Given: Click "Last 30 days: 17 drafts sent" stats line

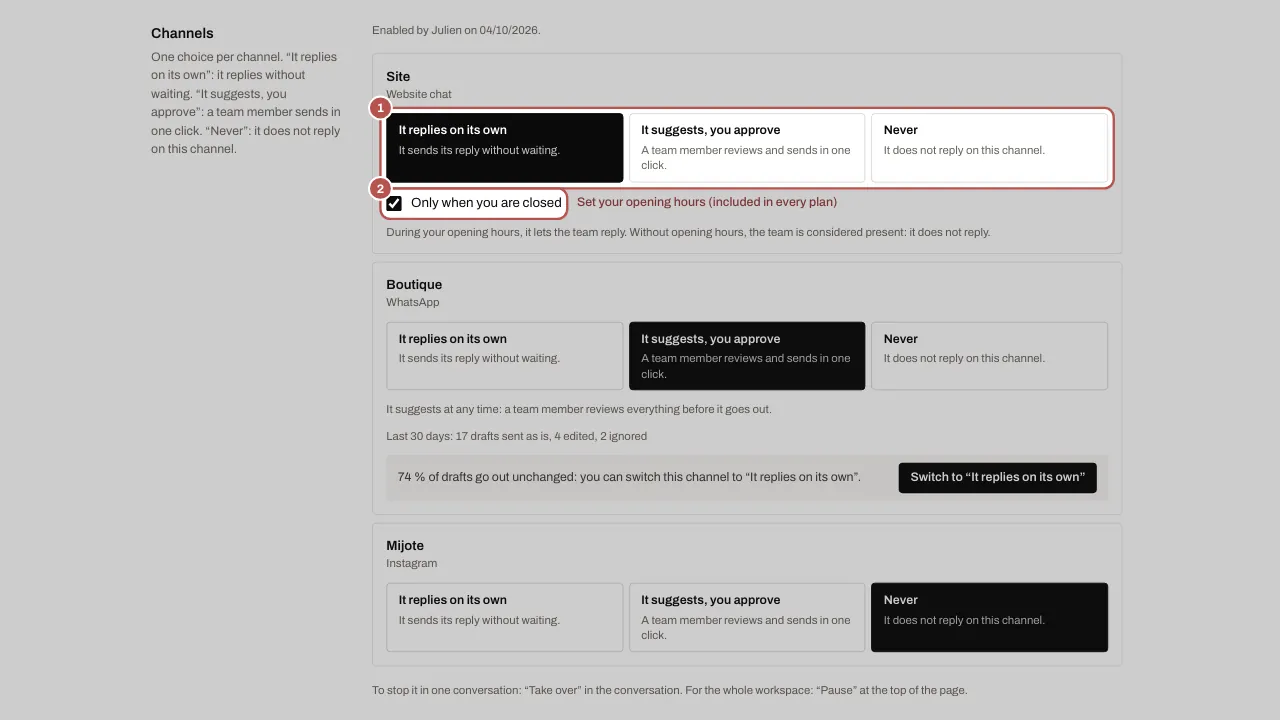Looking at the screenshot, I should tap(516, 436).
